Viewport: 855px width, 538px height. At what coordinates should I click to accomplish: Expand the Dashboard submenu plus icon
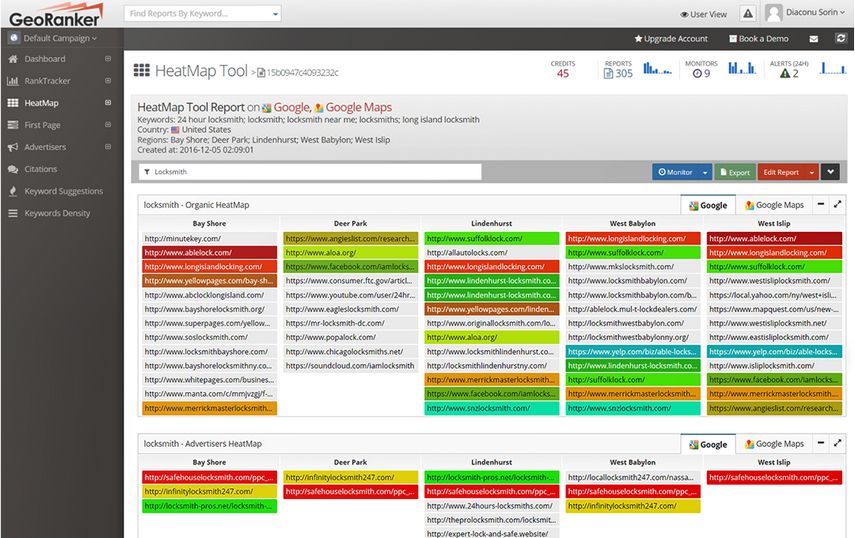108,58
